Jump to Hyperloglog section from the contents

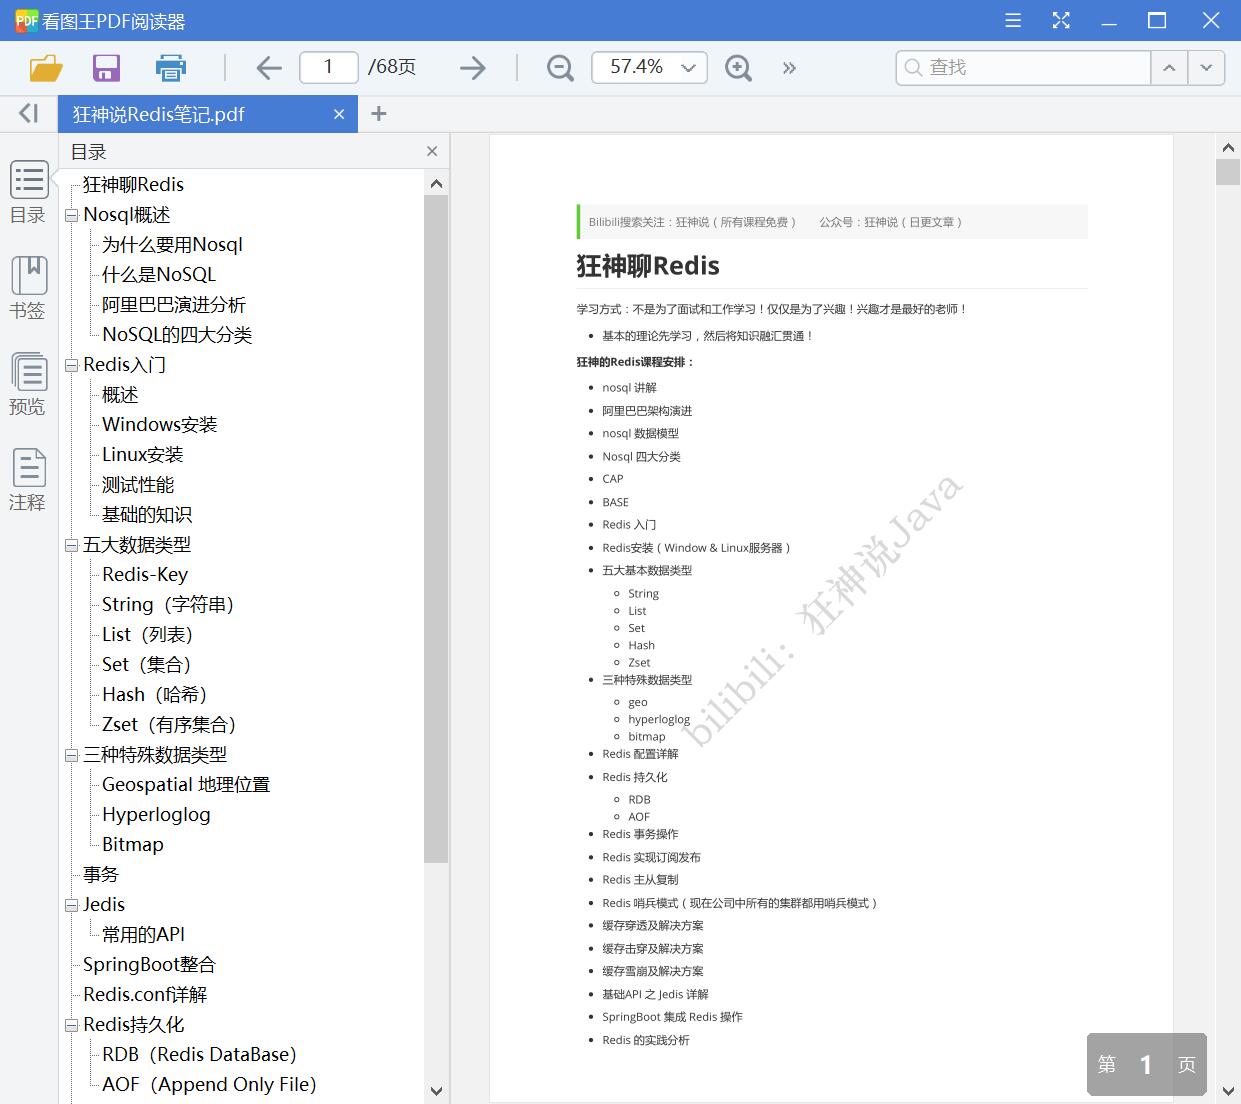[156, 814]
